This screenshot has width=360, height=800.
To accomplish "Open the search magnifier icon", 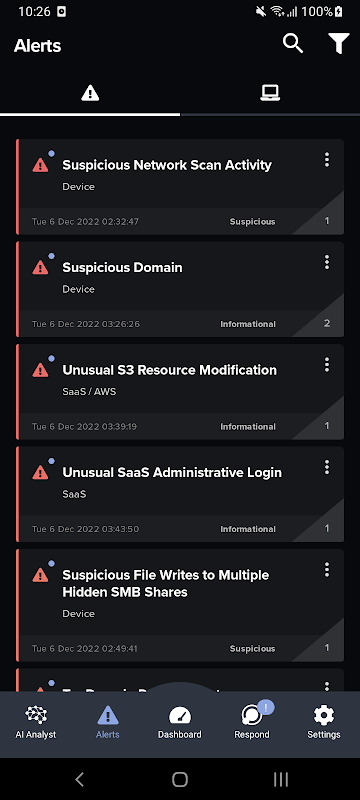I will pyautogui.click(x=293, y=44).
